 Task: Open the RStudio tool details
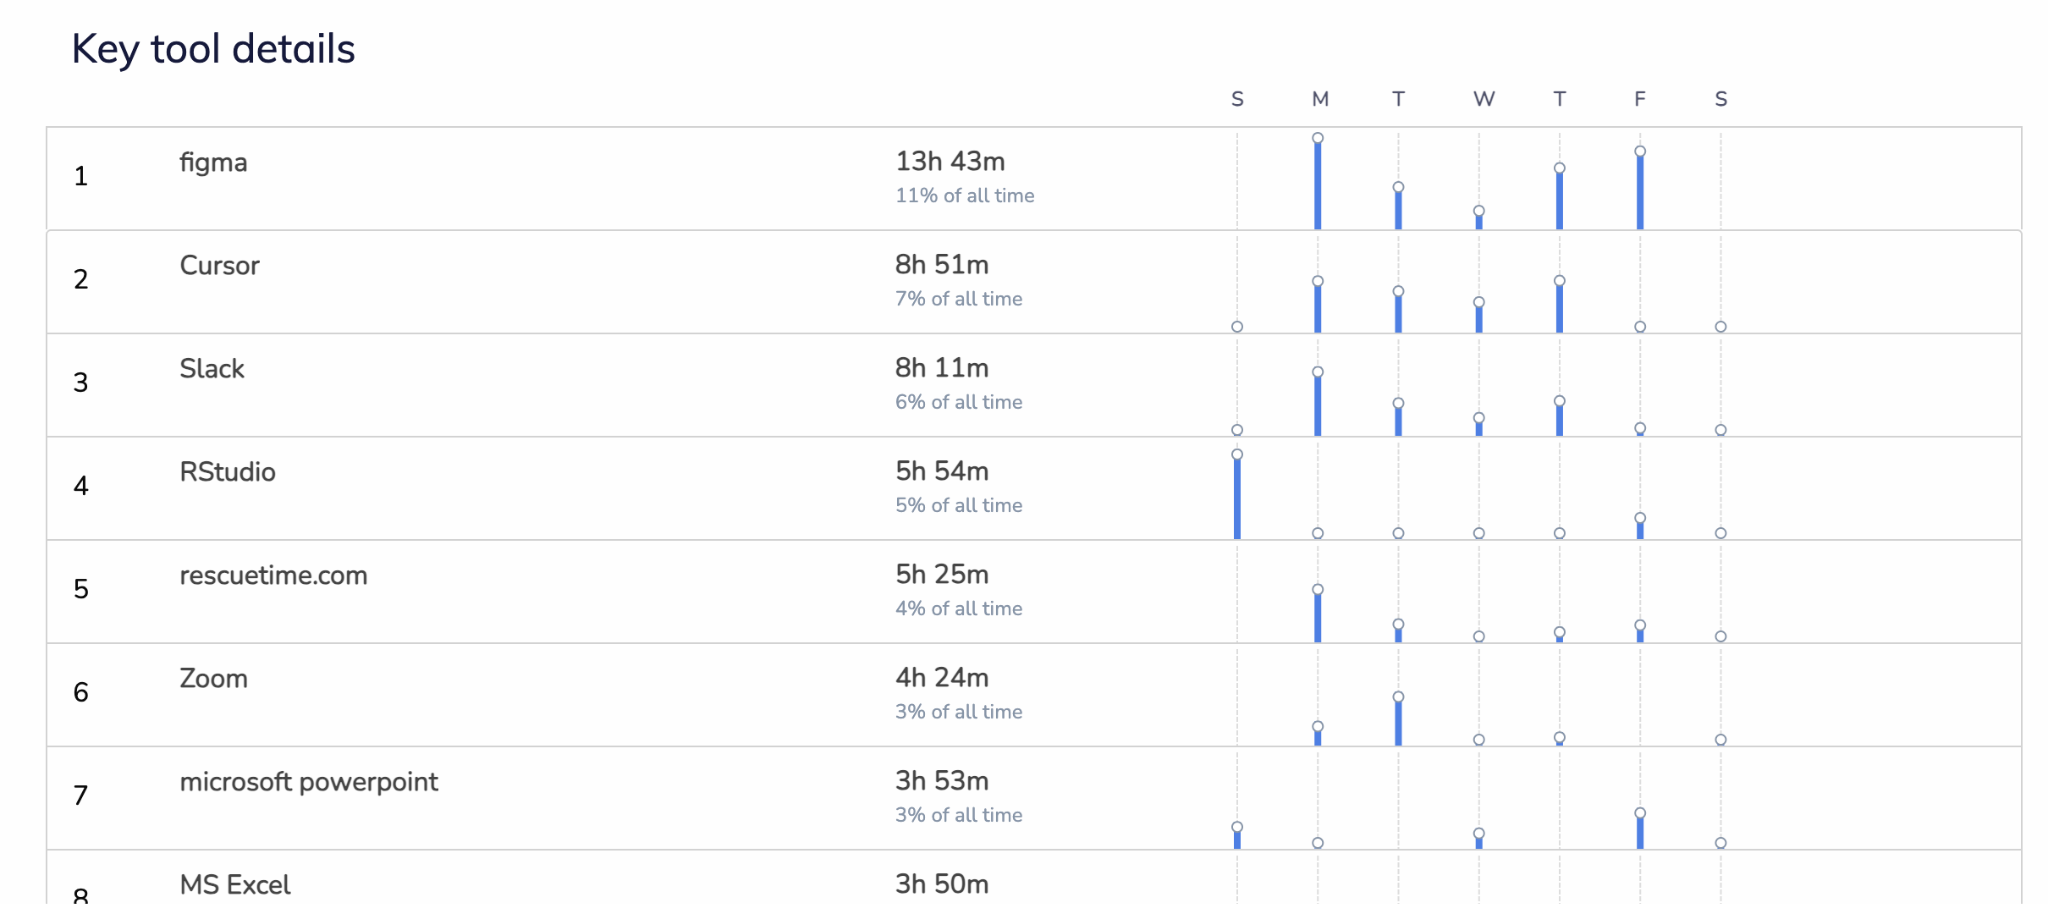point(227,472)
